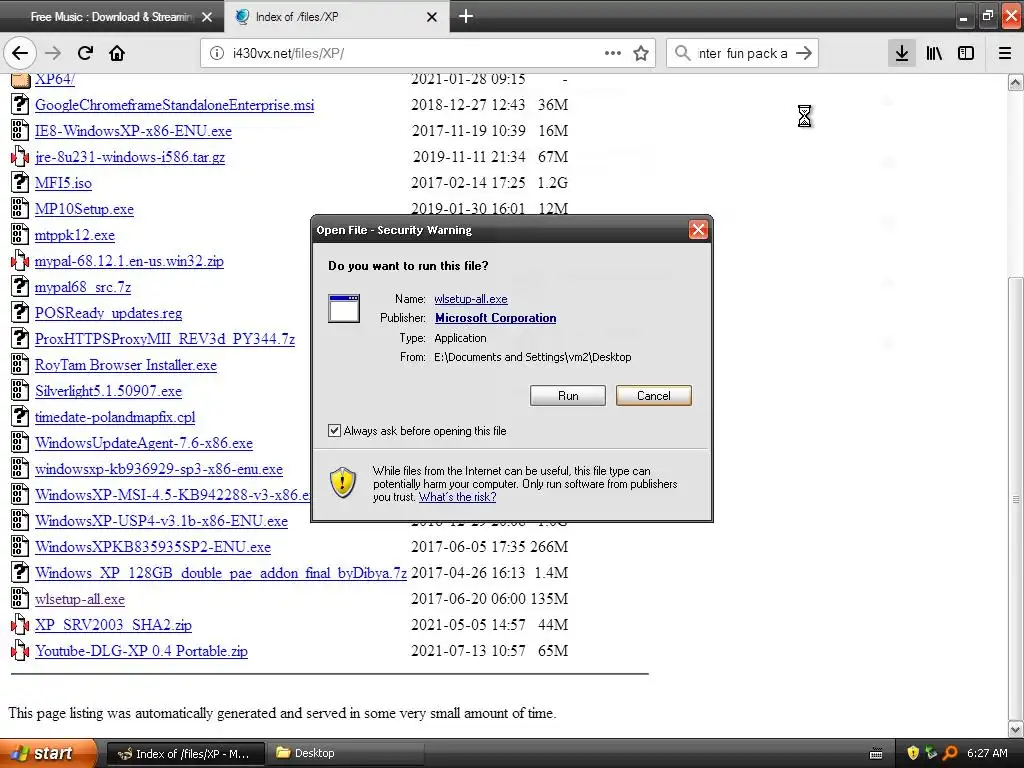Open the wlsetup-all.exe name link in dialog
The width and height of the screenshot is (1024, 768).
tap(471, 299)
